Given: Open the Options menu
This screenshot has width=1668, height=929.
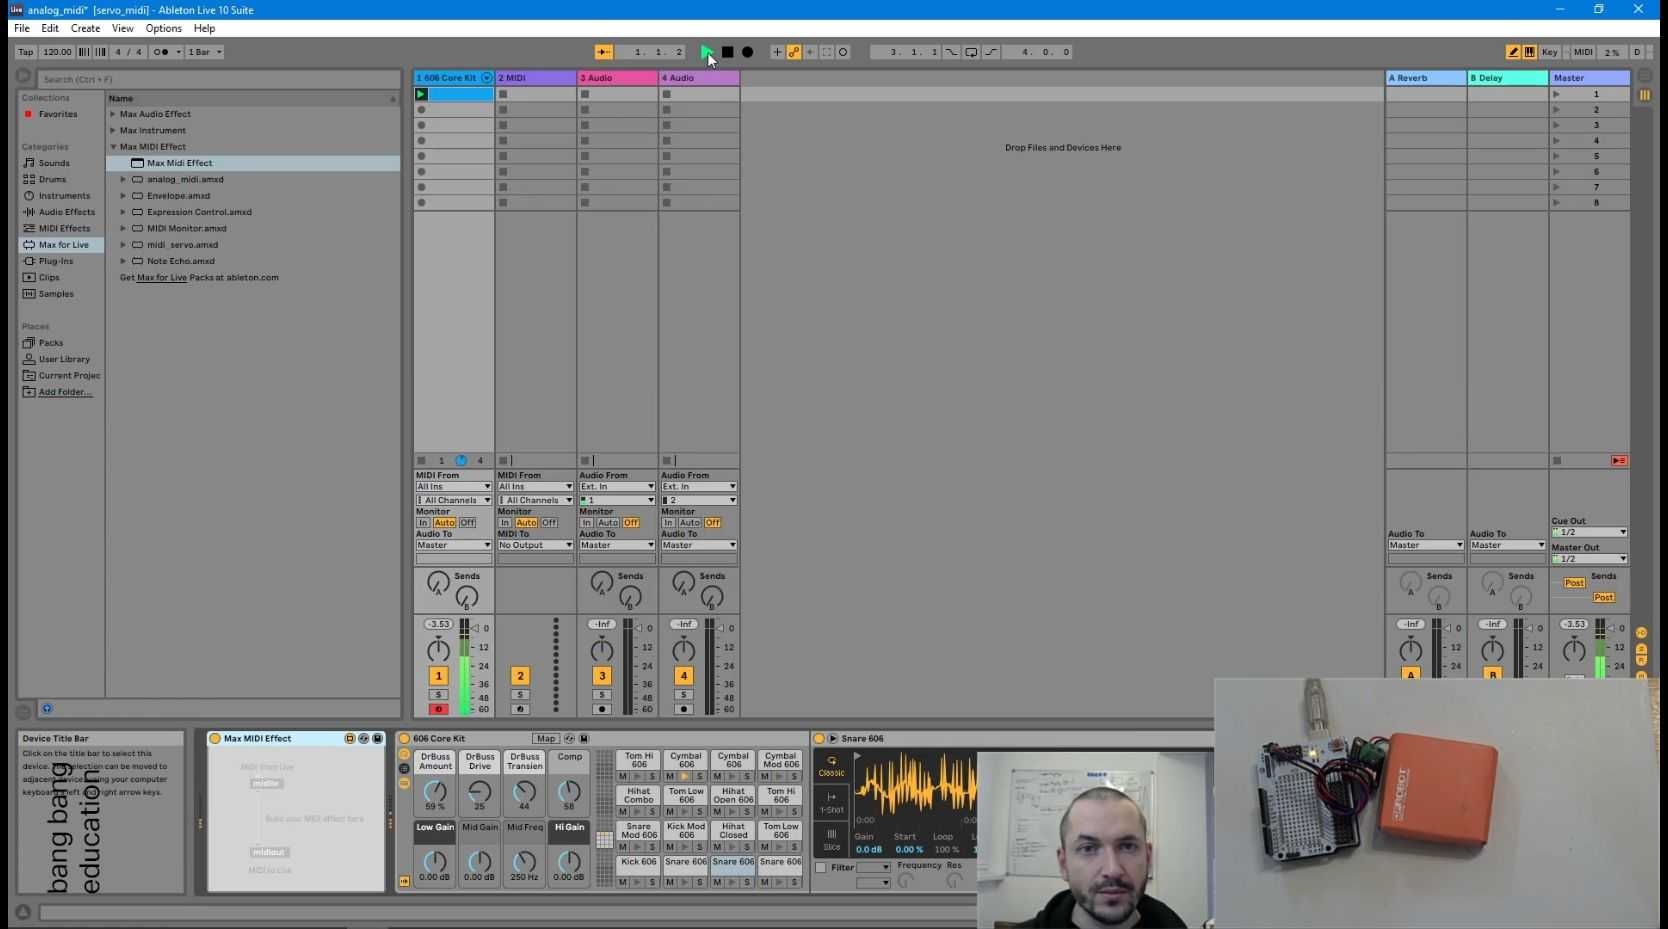Looking at the screenshot, I should (x=163, y=28).
